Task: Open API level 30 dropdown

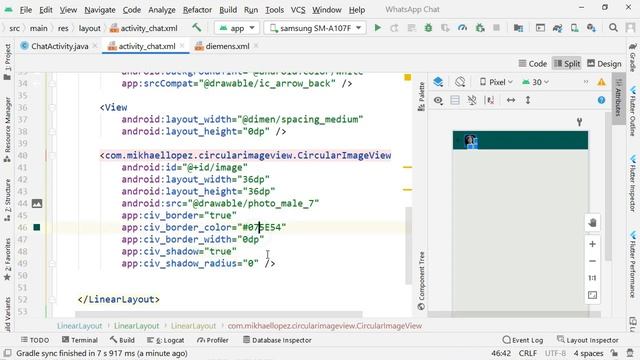Action: [x=536, y=82]
